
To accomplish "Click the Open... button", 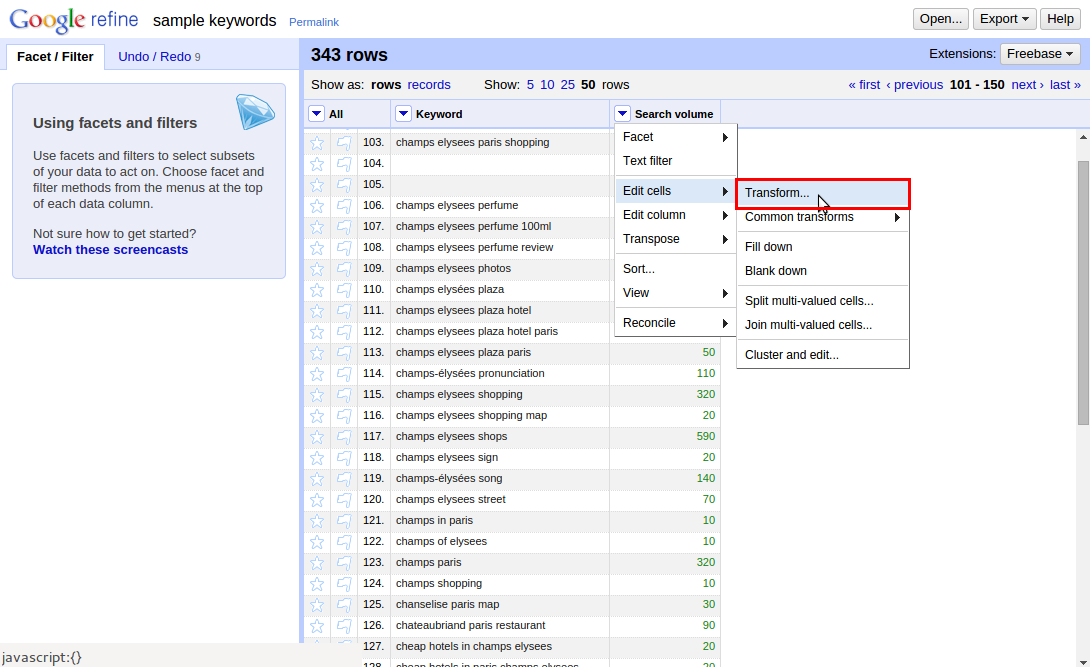I will pos(941,19).
